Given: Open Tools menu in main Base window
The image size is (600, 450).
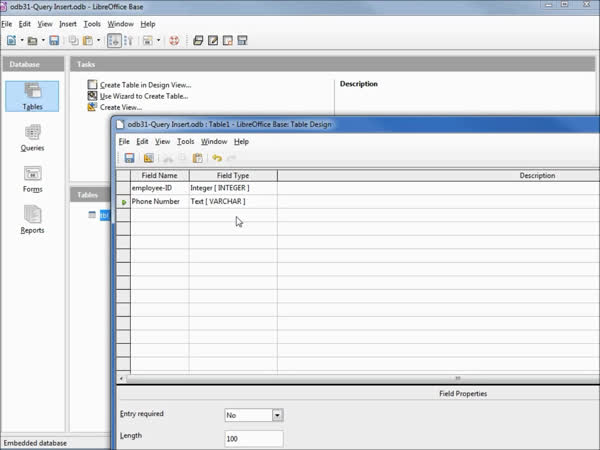Looking at the screenshot, I should [x=92, y=24].
